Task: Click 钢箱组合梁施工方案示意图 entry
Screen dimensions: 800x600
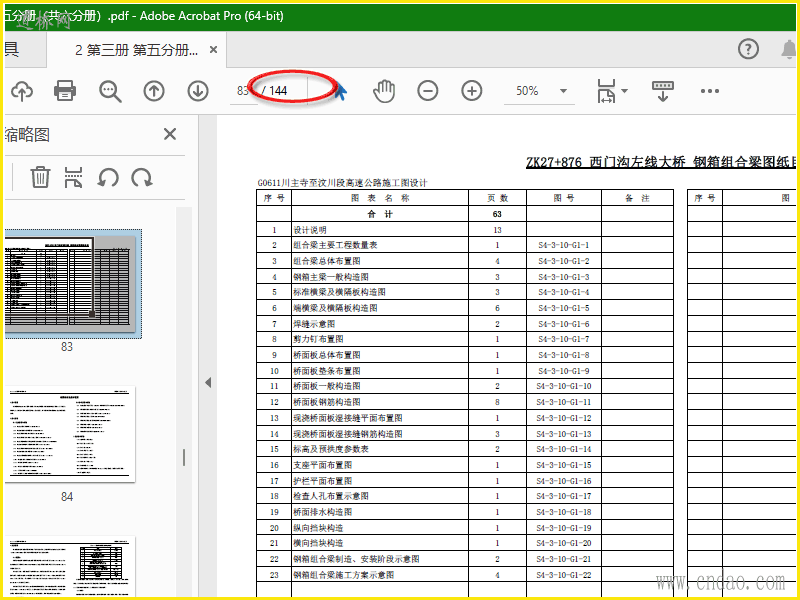Action: click(343, 575)
